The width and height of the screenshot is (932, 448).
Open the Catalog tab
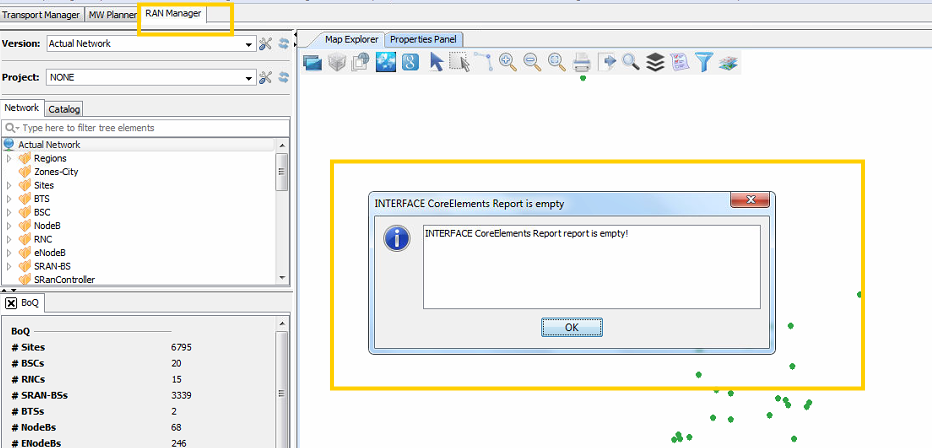64,108
